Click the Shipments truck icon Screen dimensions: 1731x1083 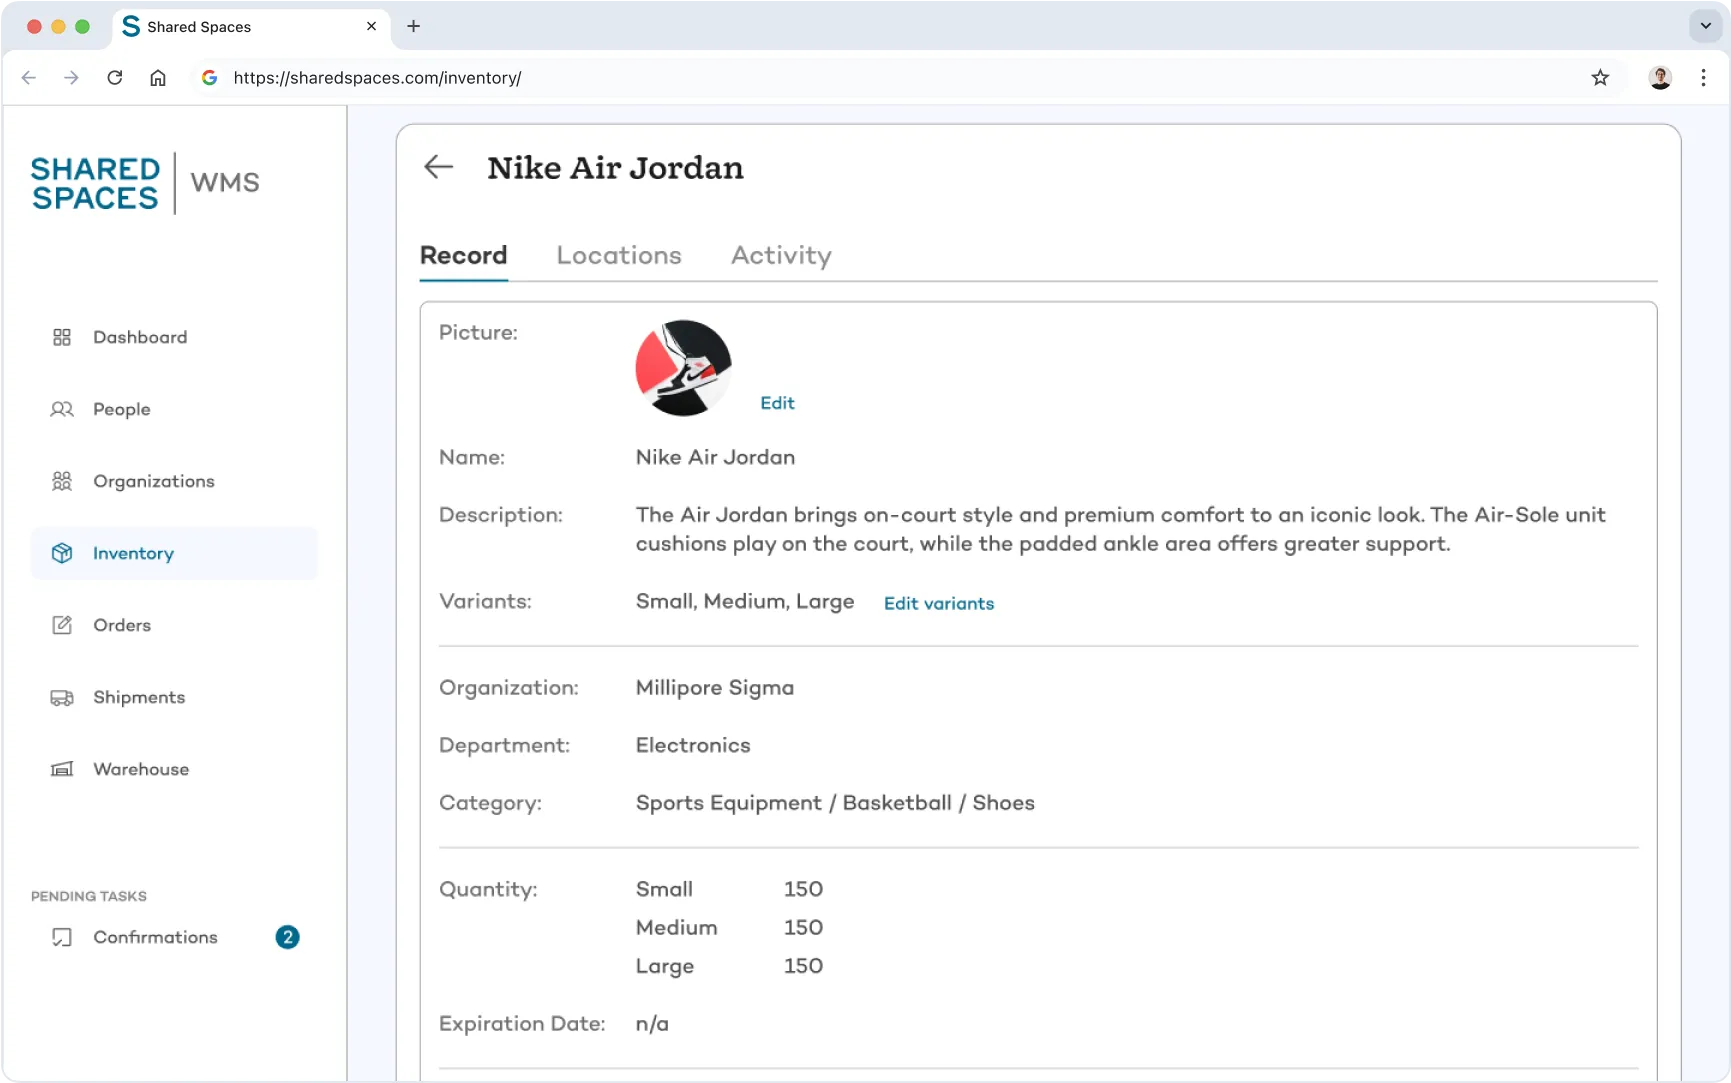tap(62, 697)
